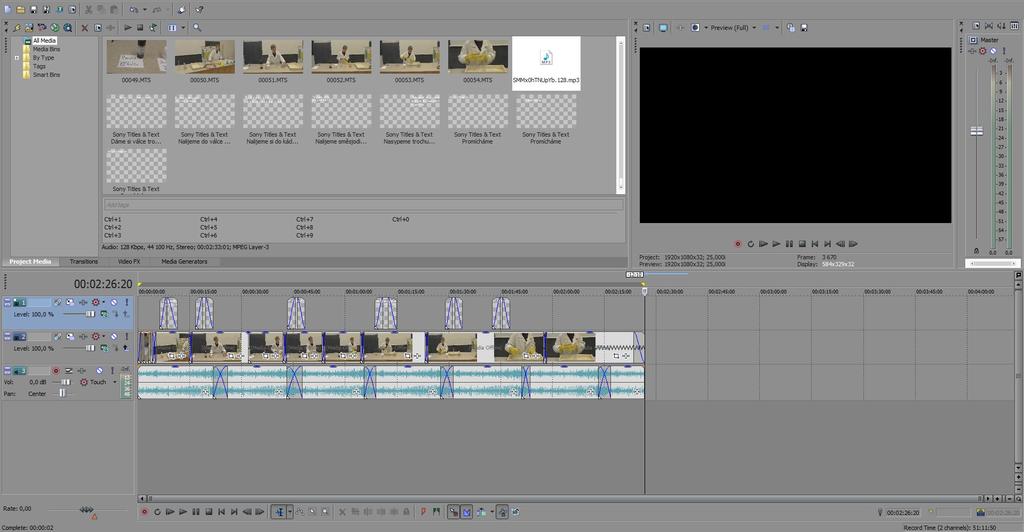Select the Tags folder
1024x532 pixels.
tap(39, 66)
